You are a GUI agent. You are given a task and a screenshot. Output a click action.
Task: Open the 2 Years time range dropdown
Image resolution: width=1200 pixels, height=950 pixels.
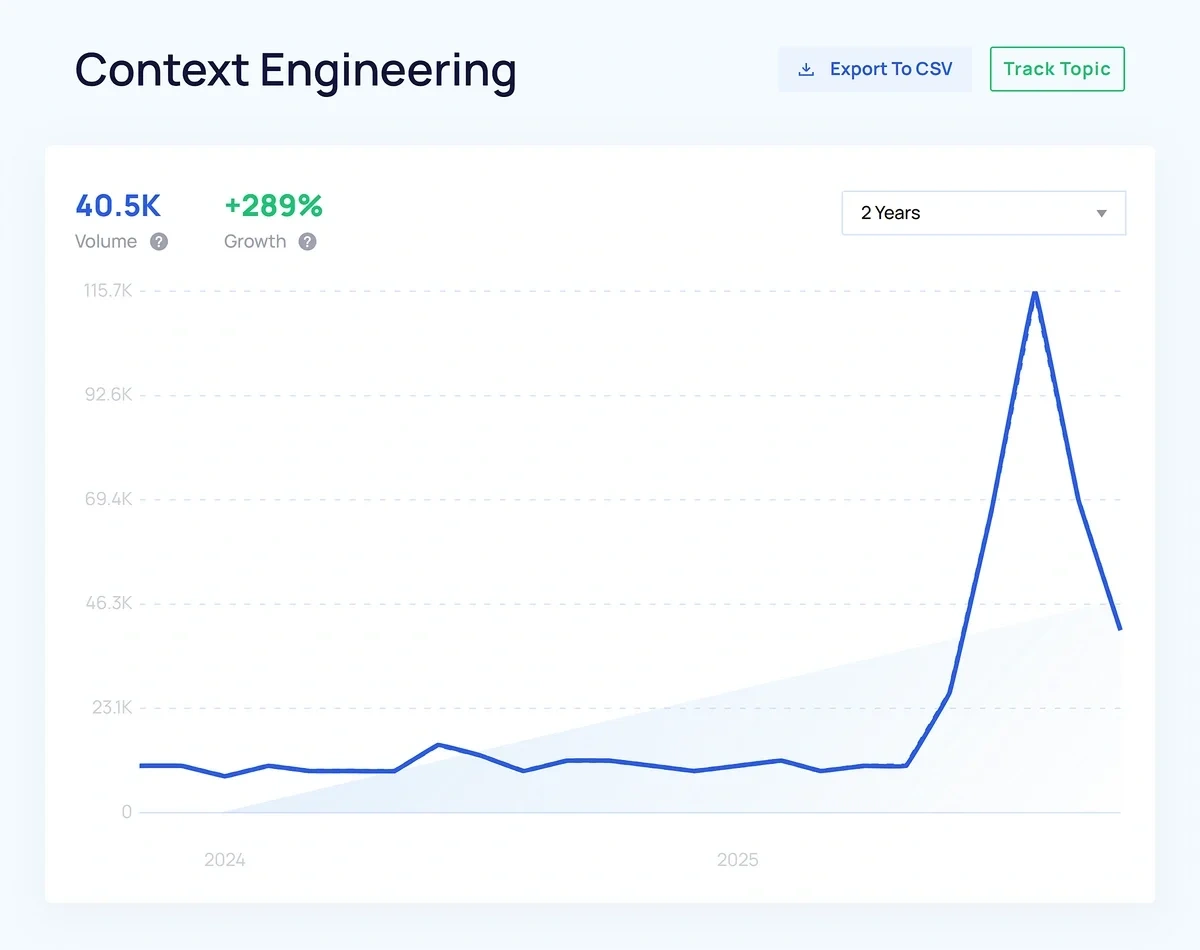(983, 213)
